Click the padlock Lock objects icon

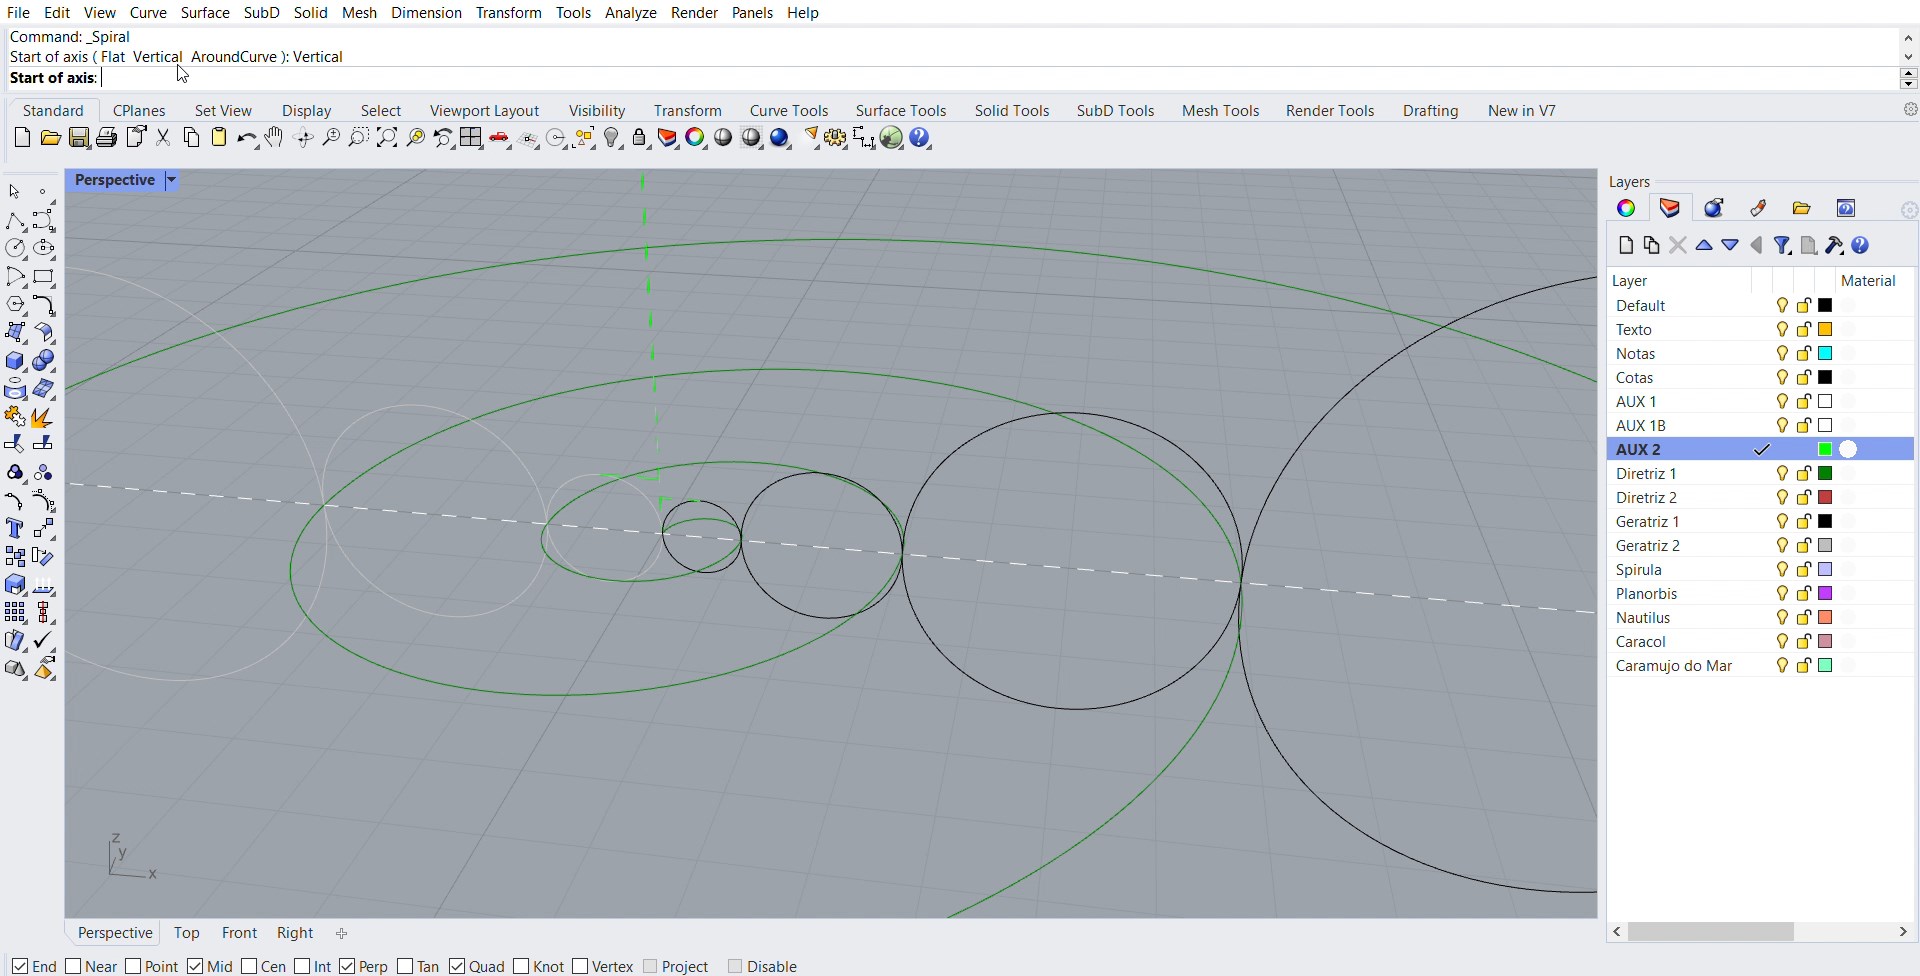[x=640, y=138]
